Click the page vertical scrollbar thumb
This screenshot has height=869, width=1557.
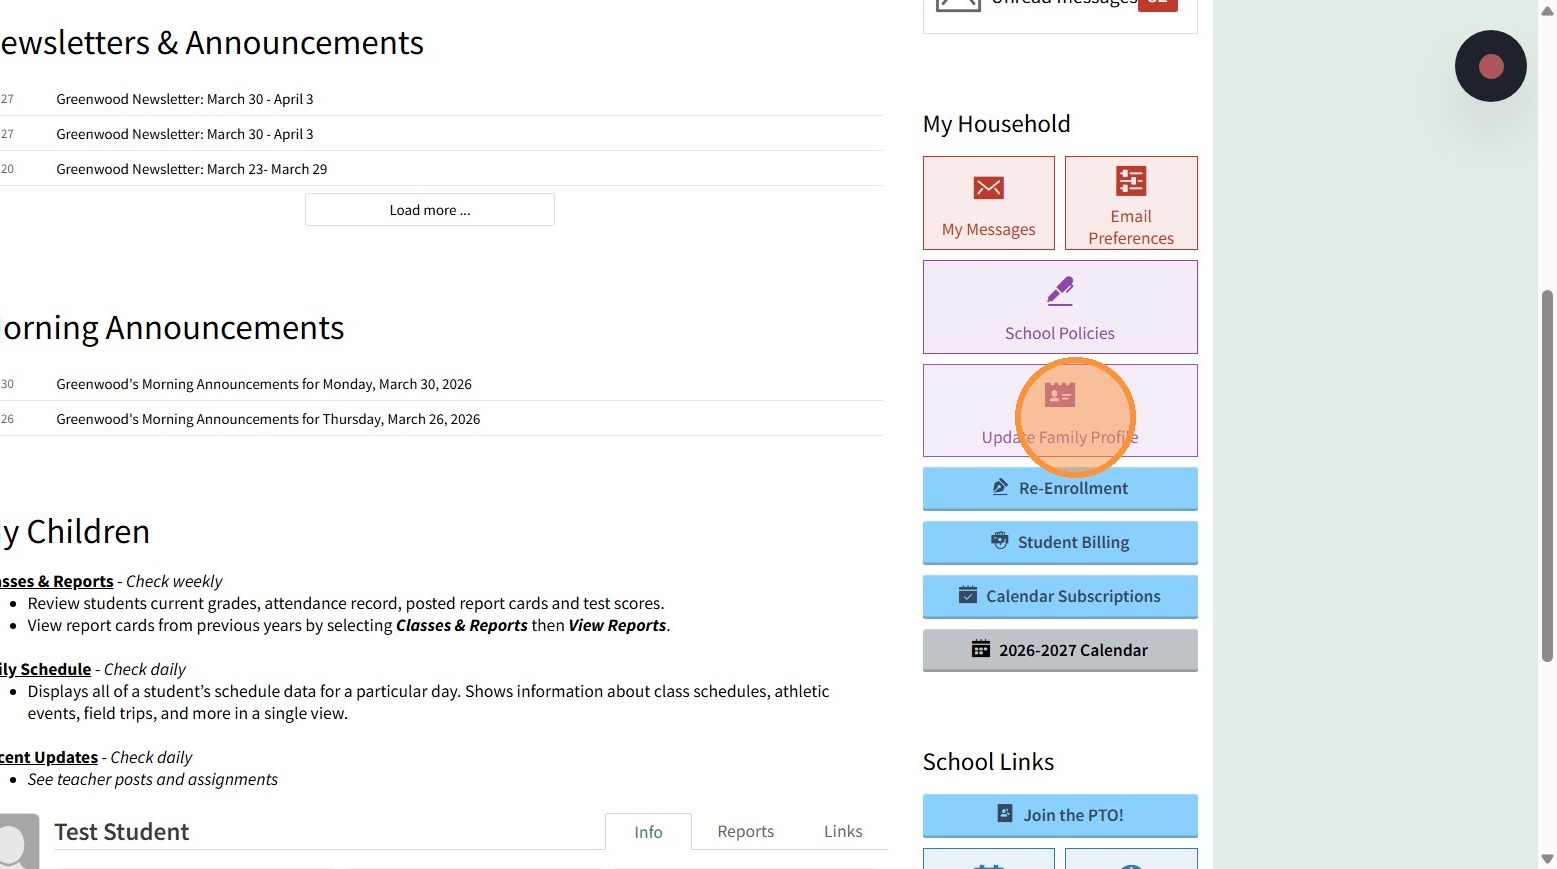tap(1547, 476)
